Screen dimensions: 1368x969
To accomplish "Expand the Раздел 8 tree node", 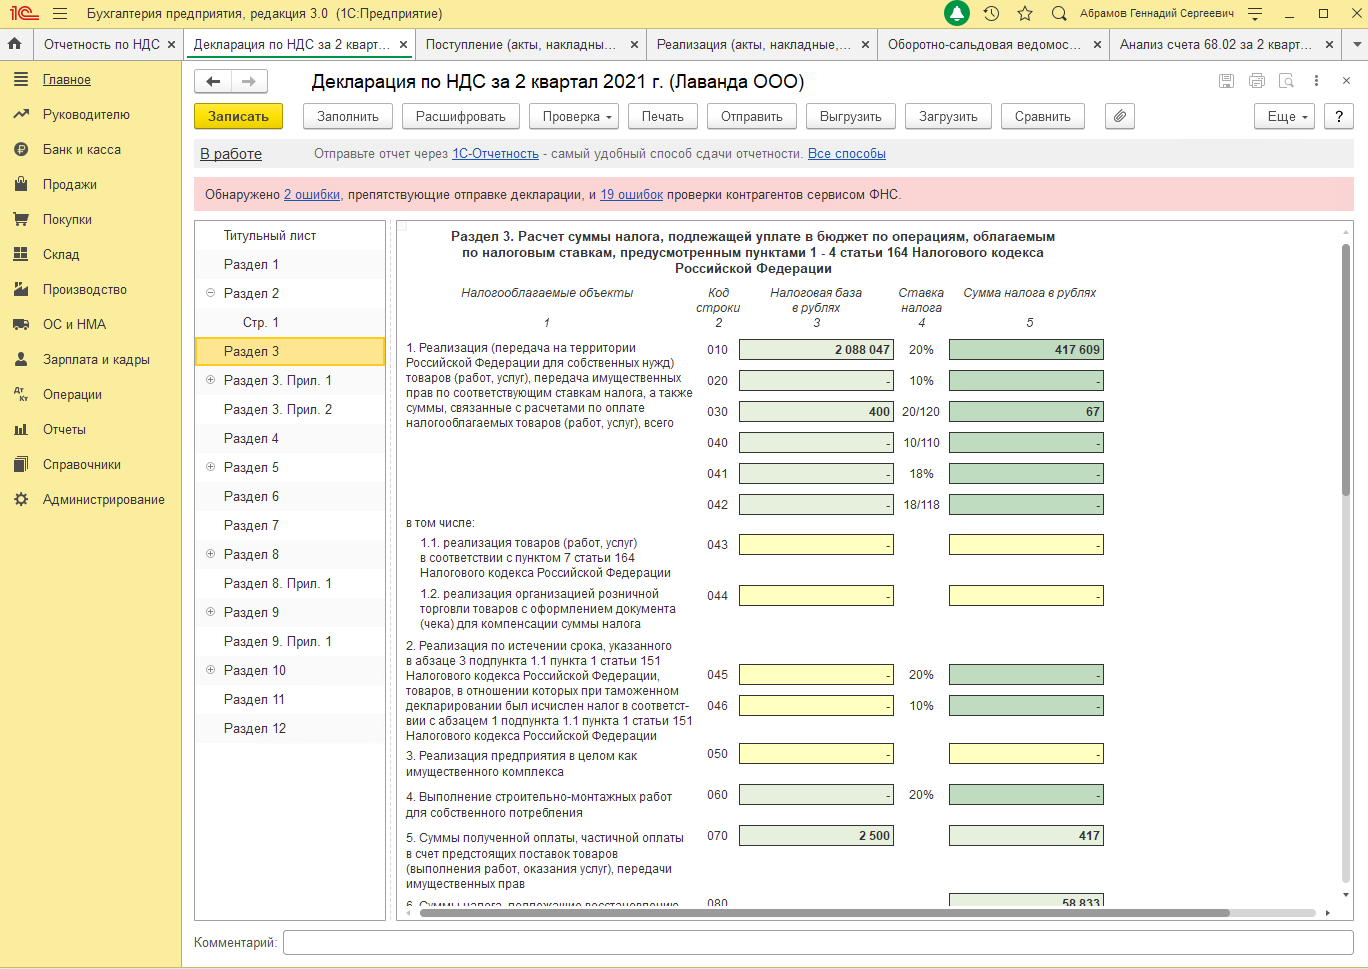I will (210, 554).
